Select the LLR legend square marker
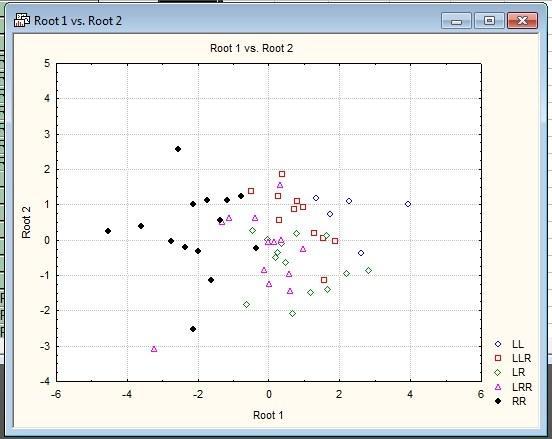Screen dimensions: 552x439 (498, 358)
